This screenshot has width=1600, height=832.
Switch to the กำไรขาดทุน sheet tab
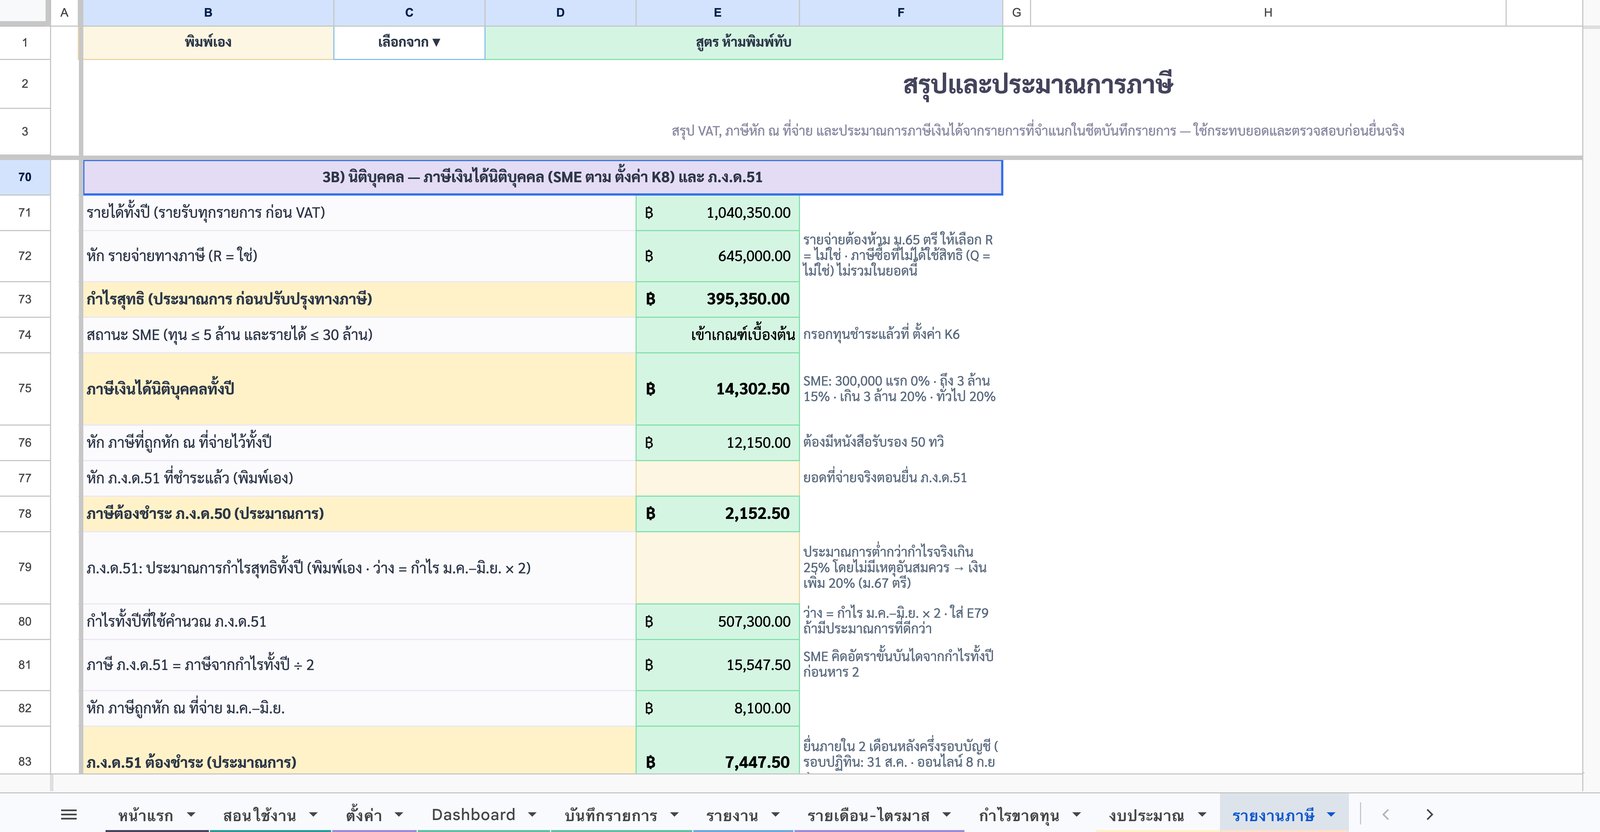click(1019, 815)
